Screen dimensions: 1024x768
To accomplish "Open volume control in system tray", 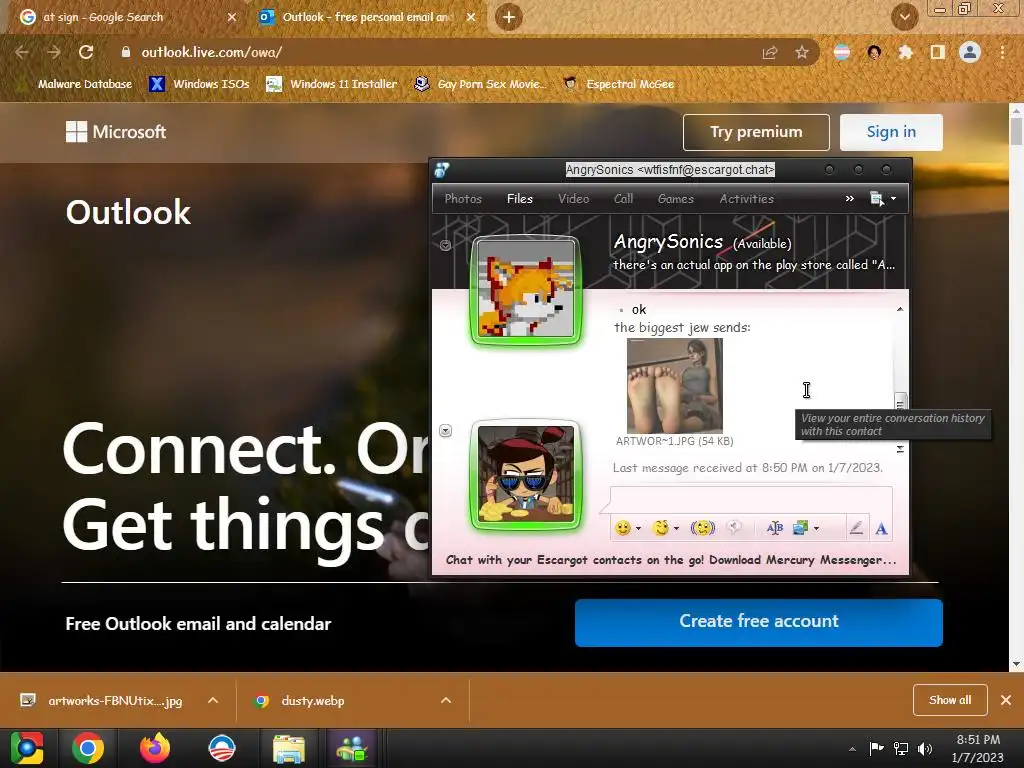I will point(925,748).
